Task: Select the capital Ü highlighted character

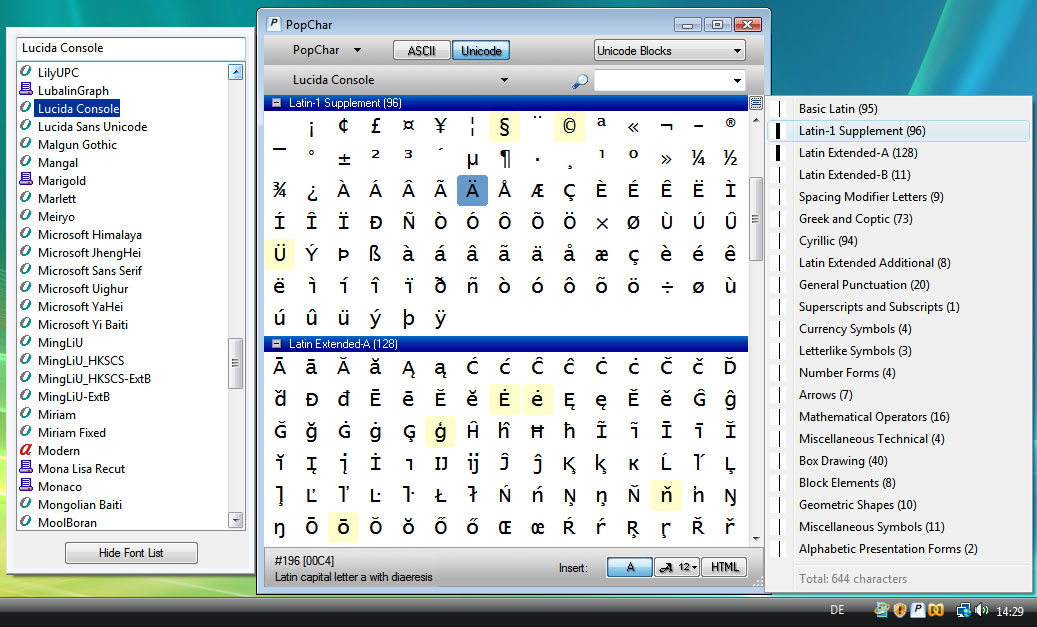Action: pos(279,255)
